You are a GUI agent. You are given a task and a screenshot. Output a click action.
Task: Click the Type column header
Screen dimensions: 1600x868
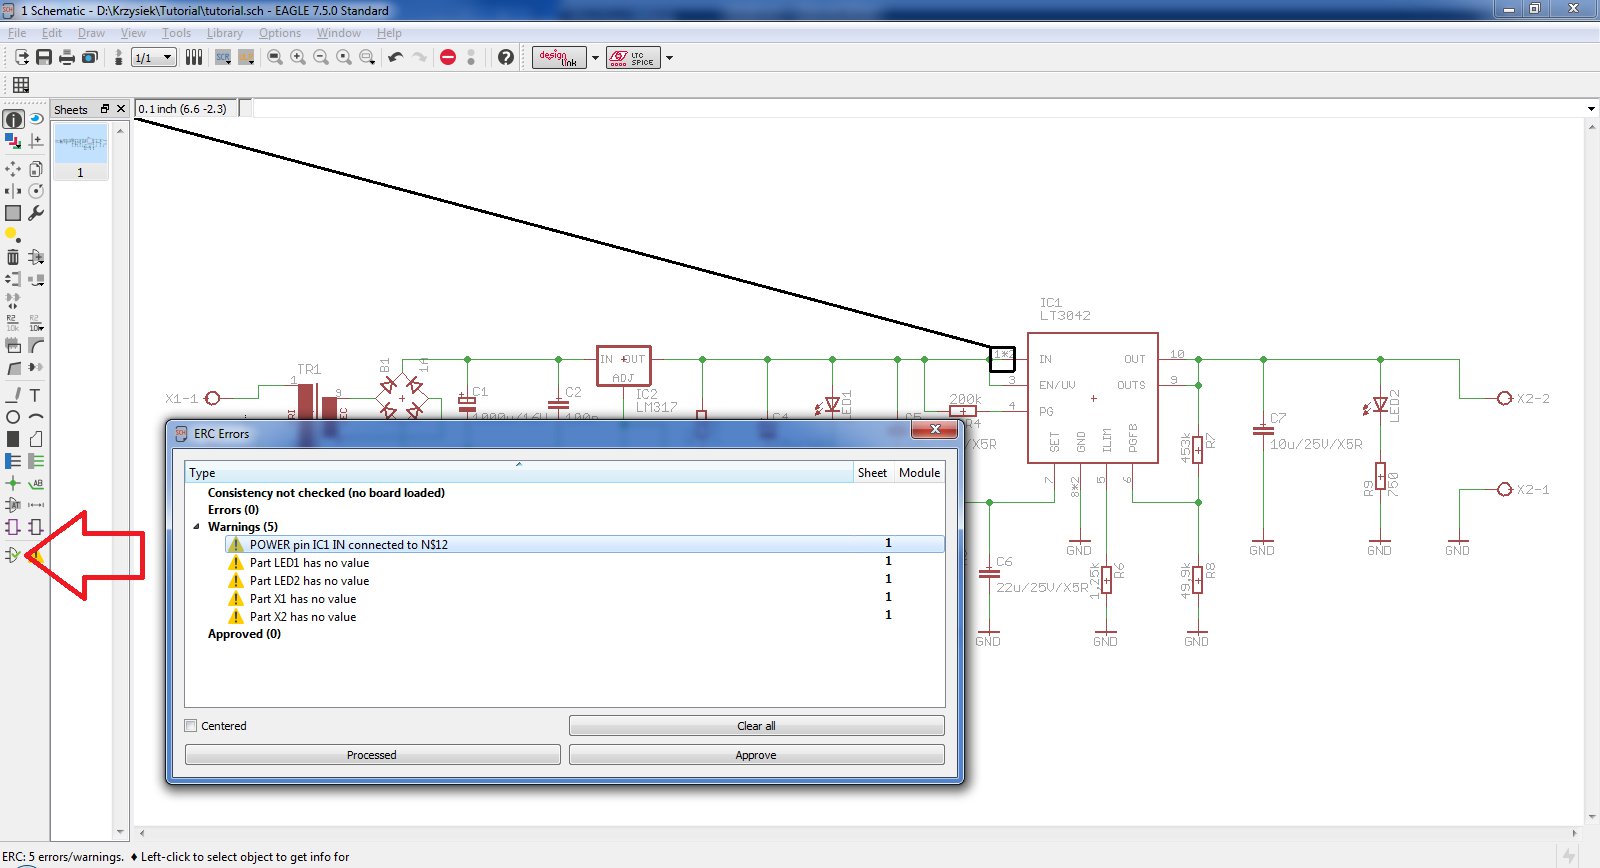[x=519, y=473]
